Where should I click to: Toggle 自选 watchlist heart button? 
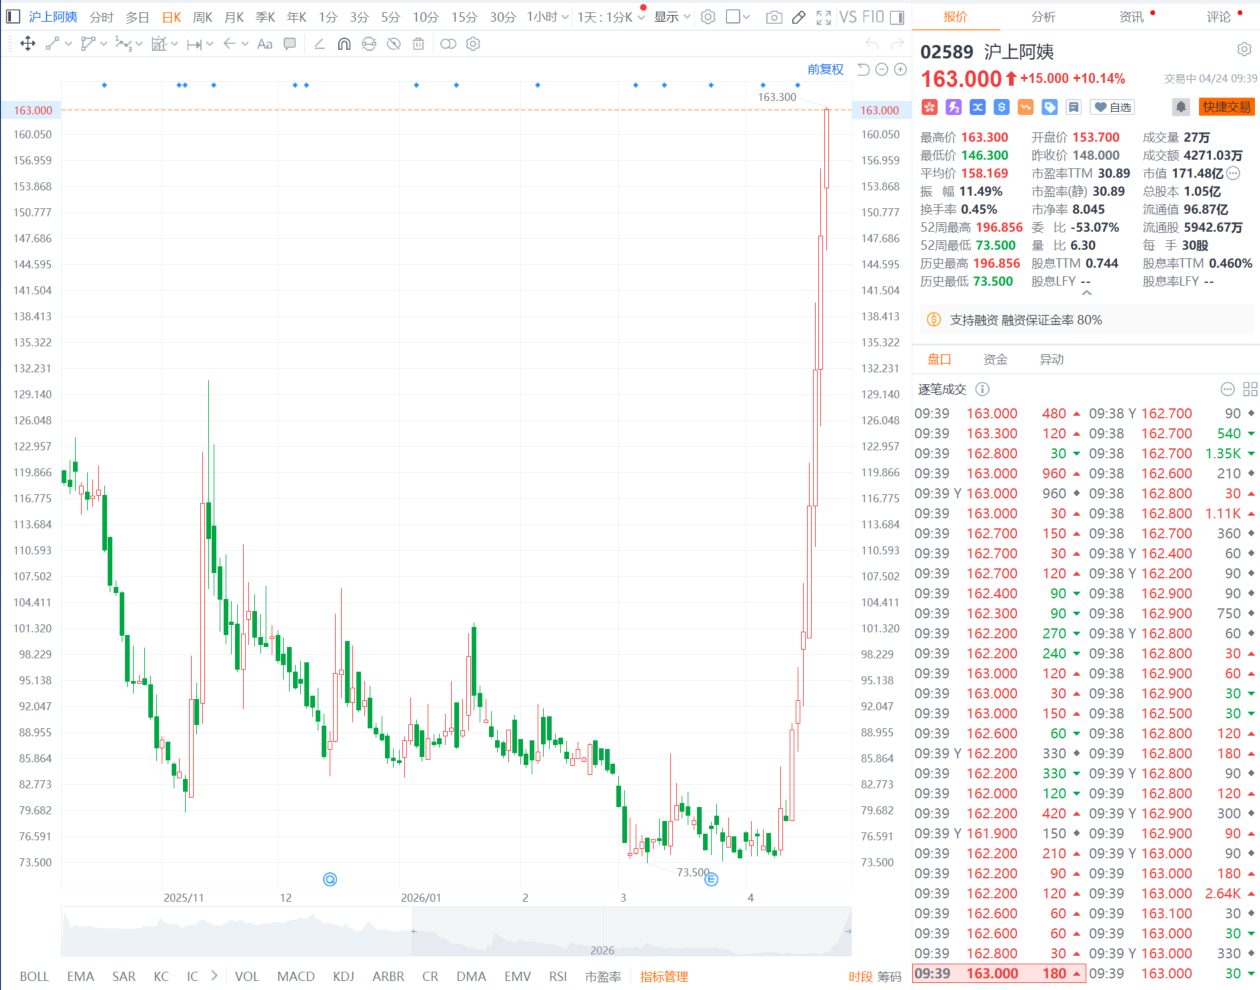coord(1112,107)
